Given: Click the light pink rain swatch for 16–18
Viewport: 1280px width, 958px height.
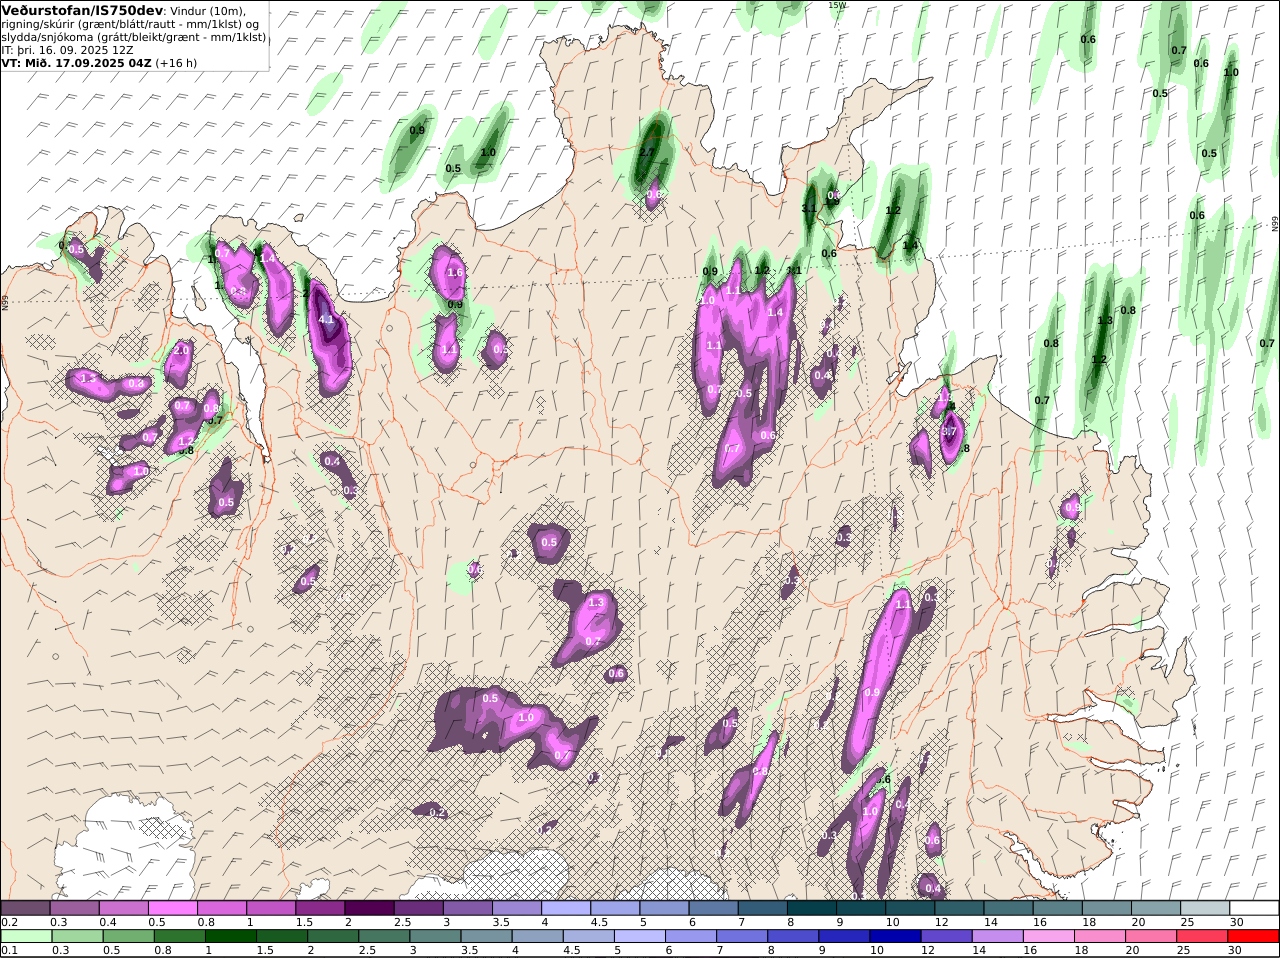Looking at the screenshot, I should 1050,936.
